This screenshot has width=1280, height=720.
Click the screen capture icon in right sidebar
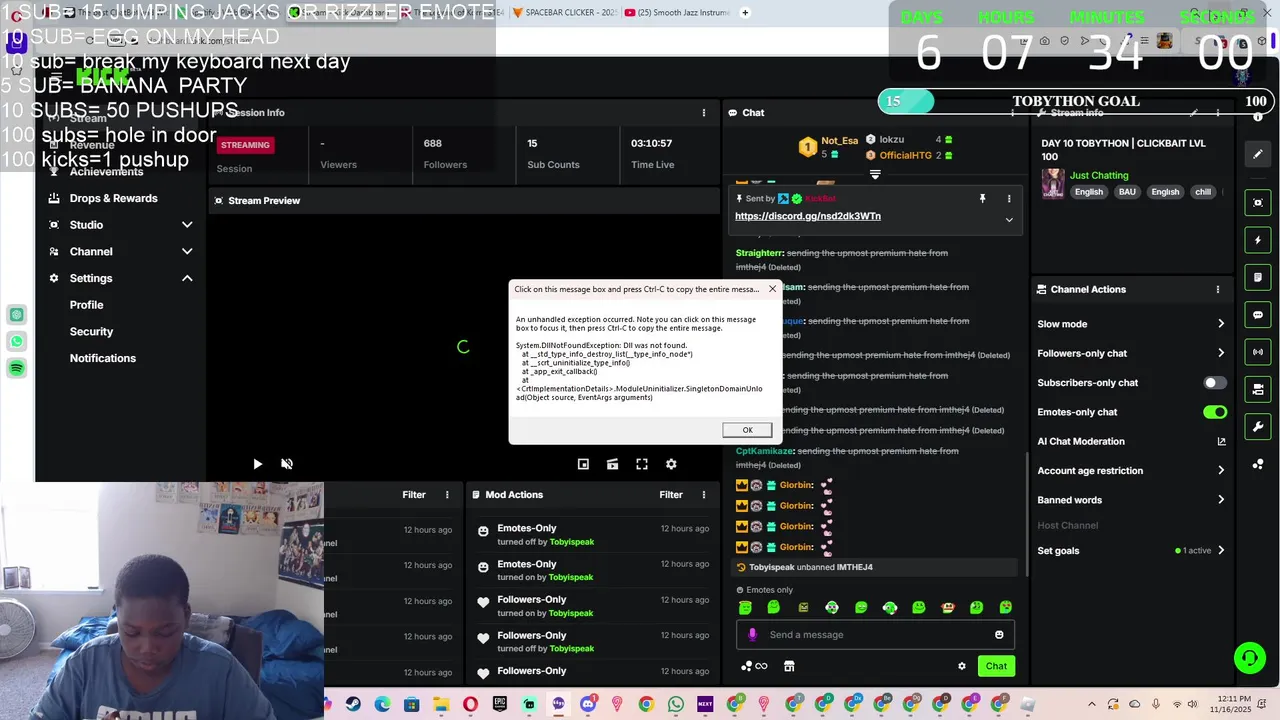(x=1258, y=203)
